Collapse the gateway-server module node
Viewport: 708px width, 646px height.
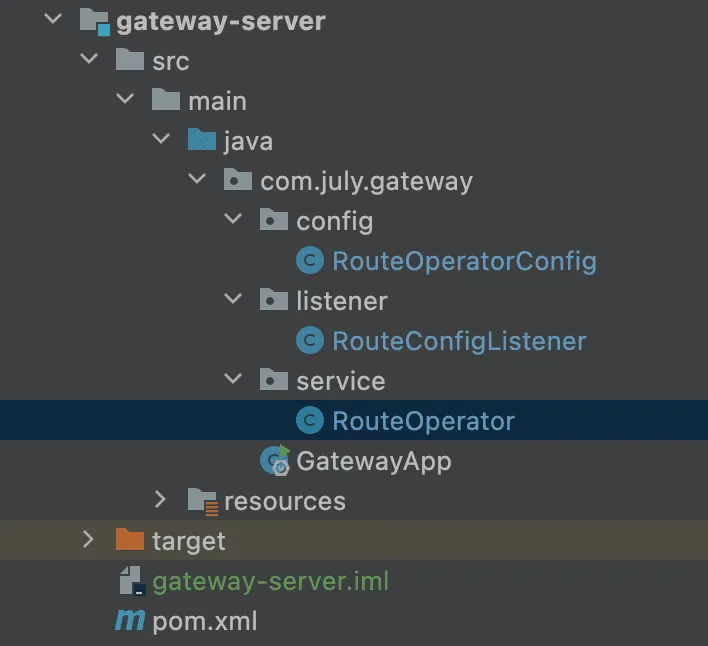pyautogui.click(x=53, y=21)
